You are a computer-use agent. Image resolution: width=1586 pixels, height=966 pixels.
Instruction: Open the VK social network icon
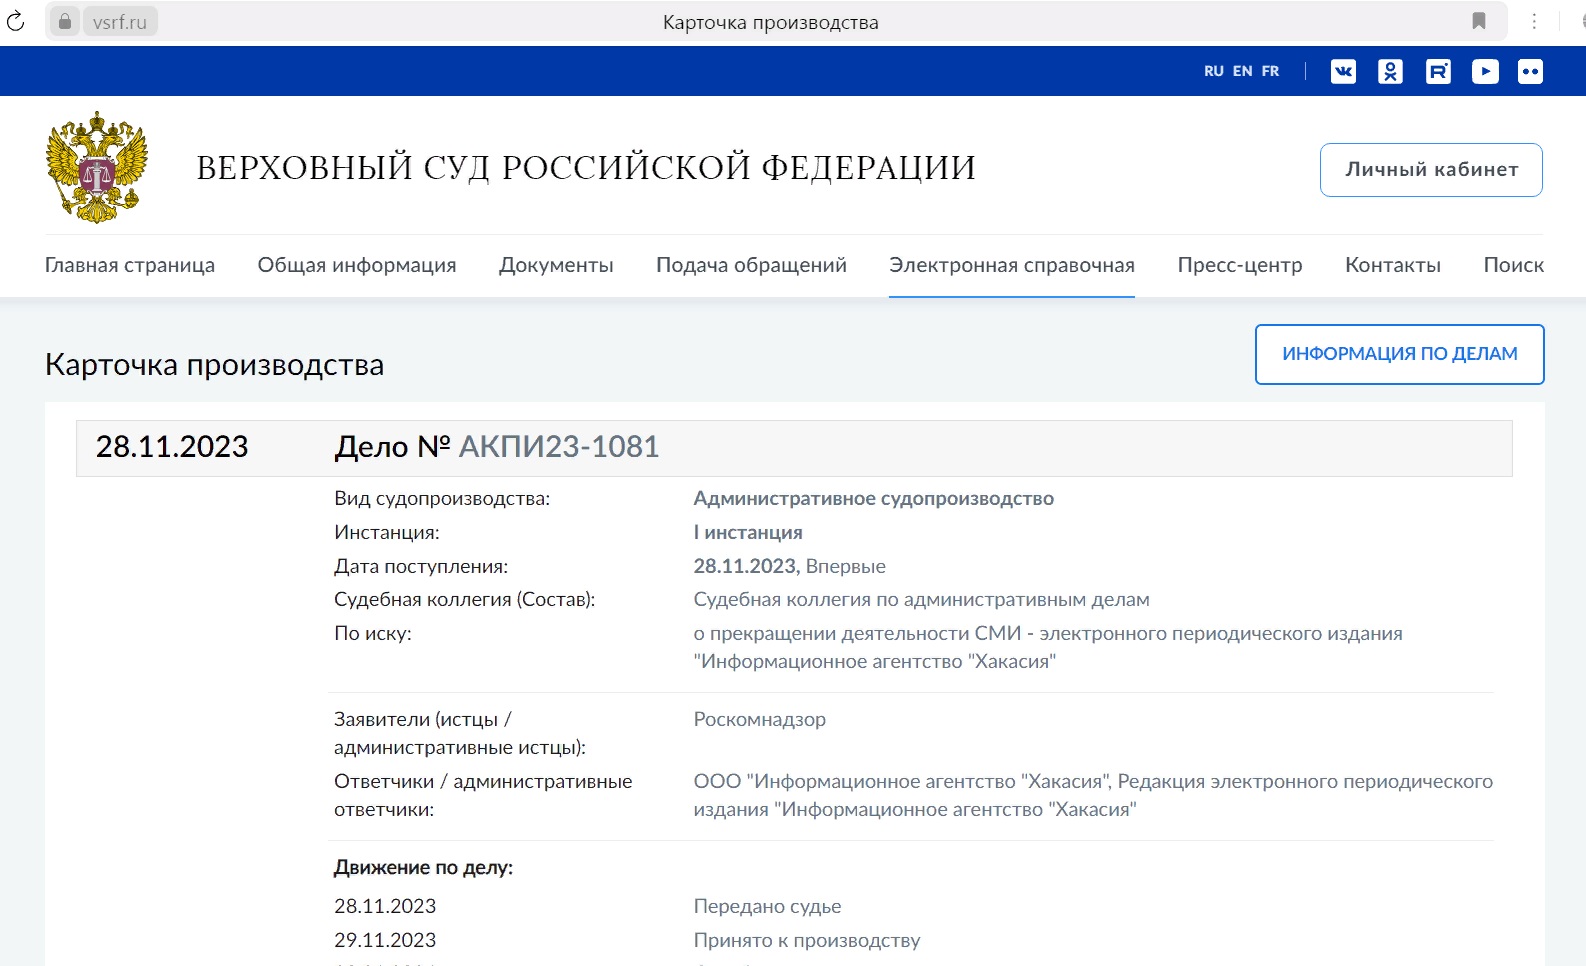(1343, 71)
